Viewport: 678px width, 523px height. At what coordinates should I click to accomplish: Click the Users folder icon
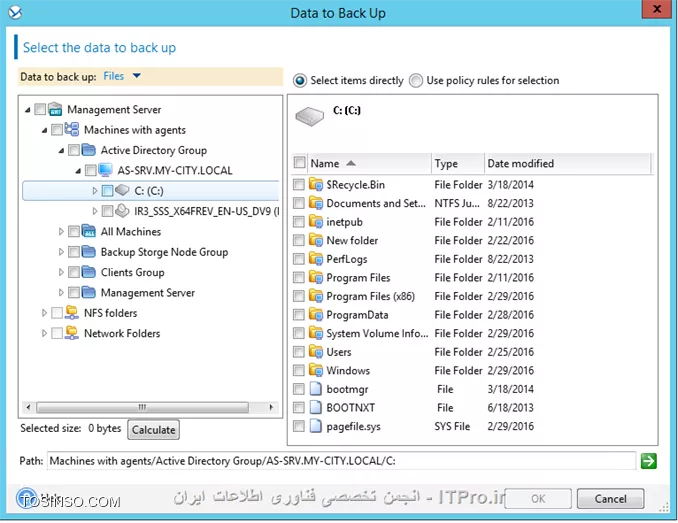(x=316, y=351)
